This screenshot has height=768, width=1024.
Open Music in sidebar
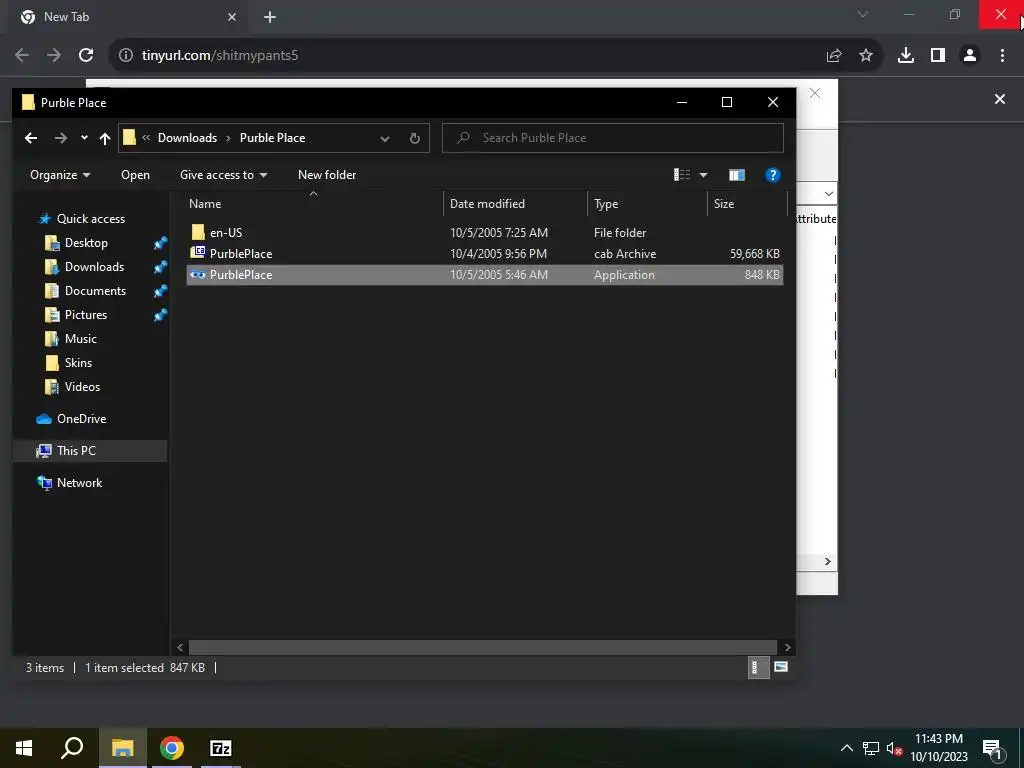[x=80, y=339]
